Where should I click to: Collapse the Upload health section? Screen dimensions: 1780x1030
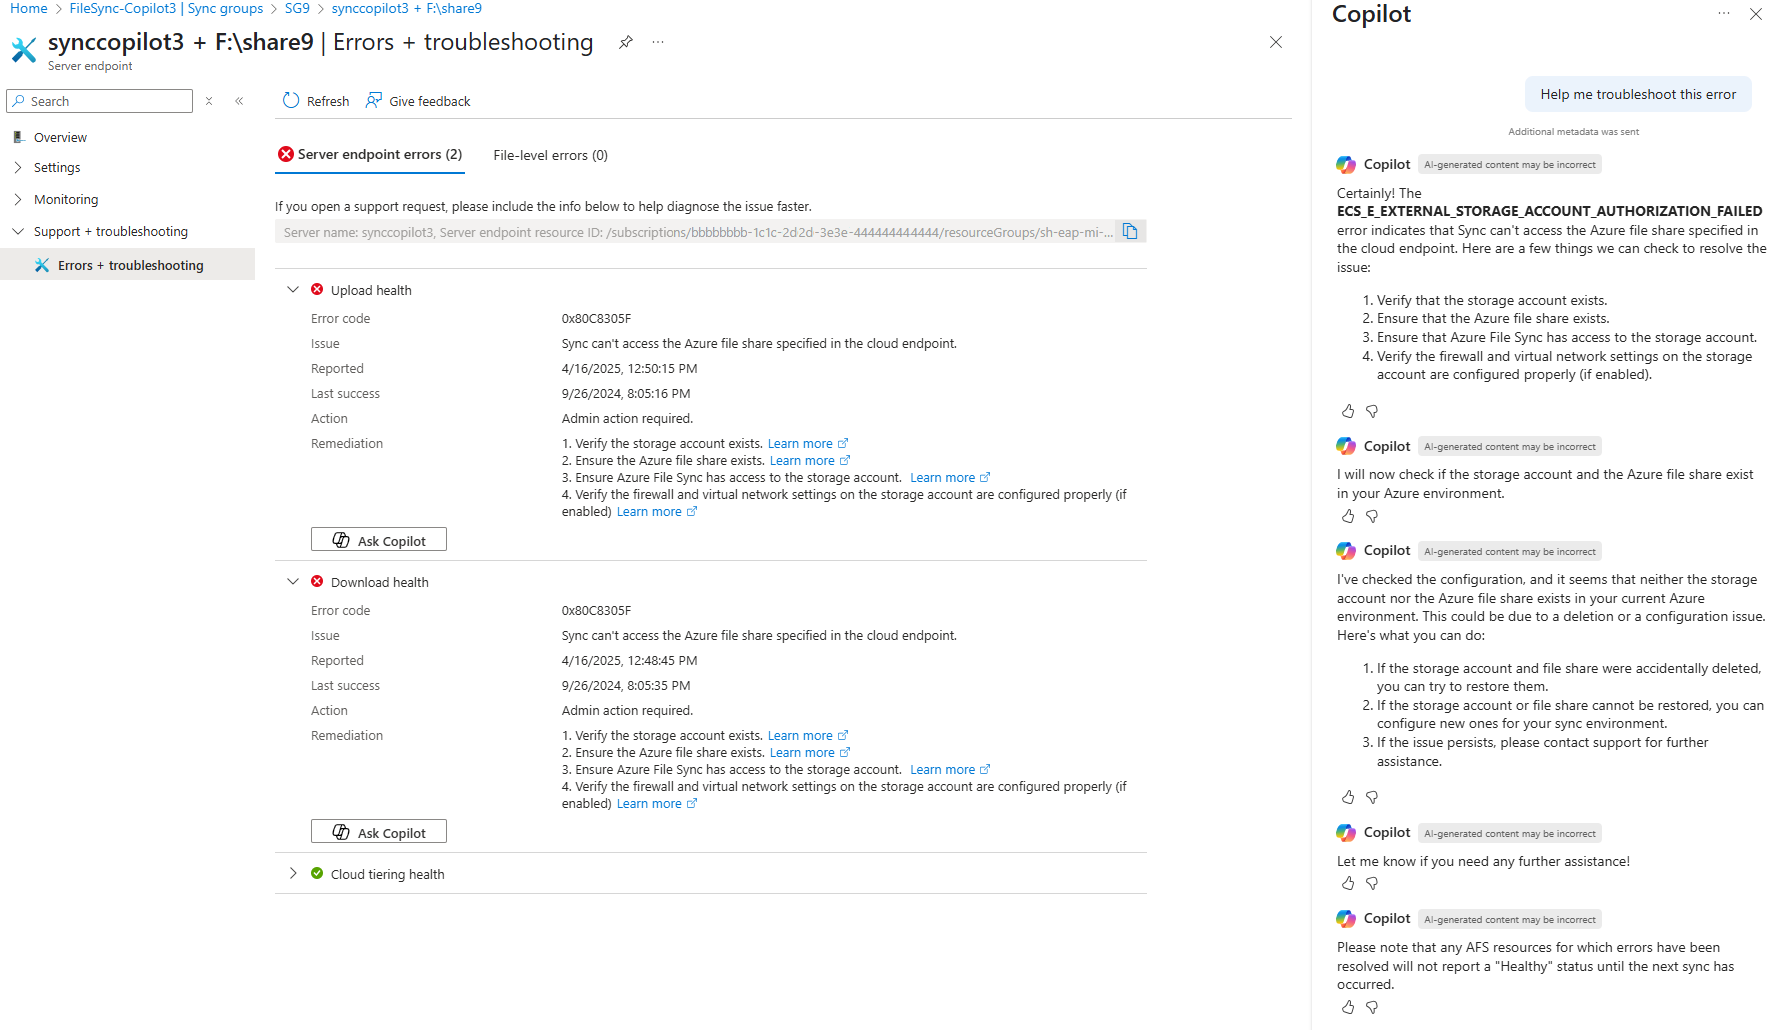[293, 290]
